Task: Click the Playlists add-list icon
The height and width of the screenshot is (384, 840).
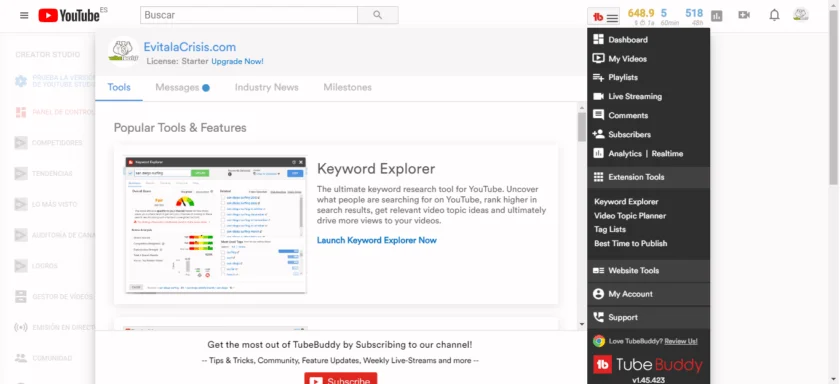Action: [598, 78]
